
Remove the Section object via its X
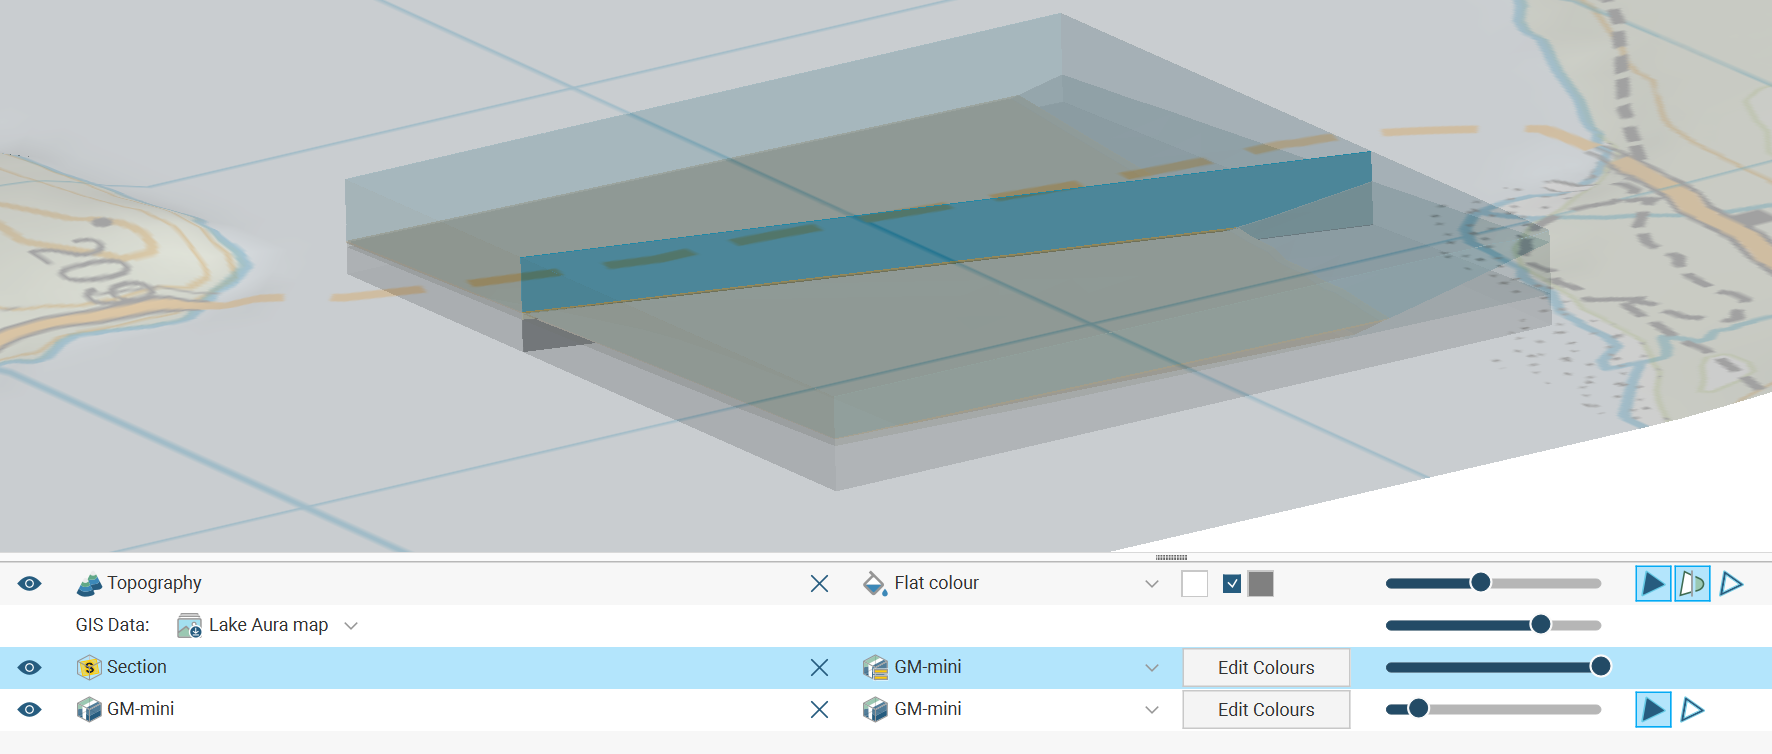(819, 667)
